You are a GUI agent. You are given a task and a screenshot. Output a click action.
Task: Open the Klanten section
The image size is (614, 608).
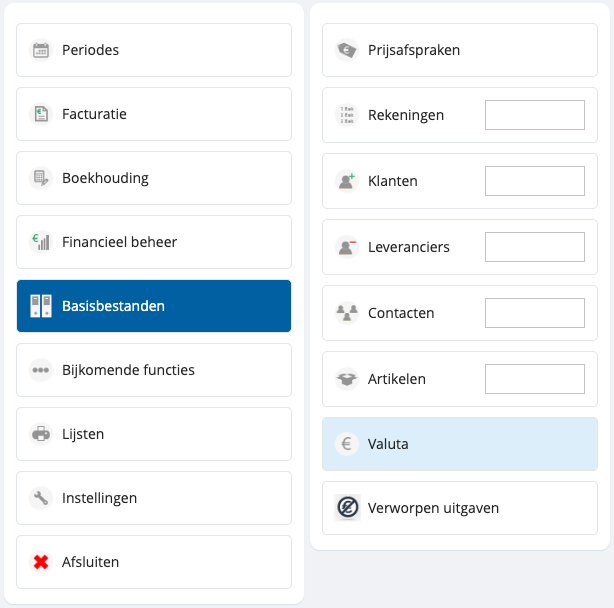click(393, 181)
